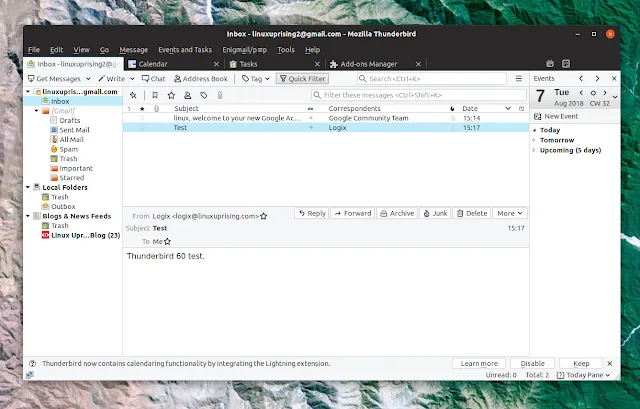The width and height of the screenshot is (640, 409).
Task: Reply to the Logix message
Action: coord(312,213)
